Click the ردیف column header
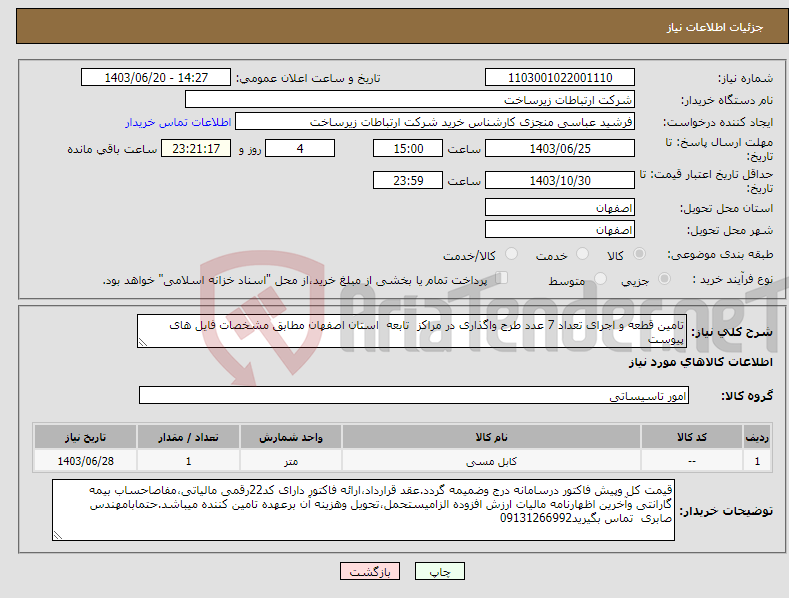The image size is (789, 598). [757, 437]
